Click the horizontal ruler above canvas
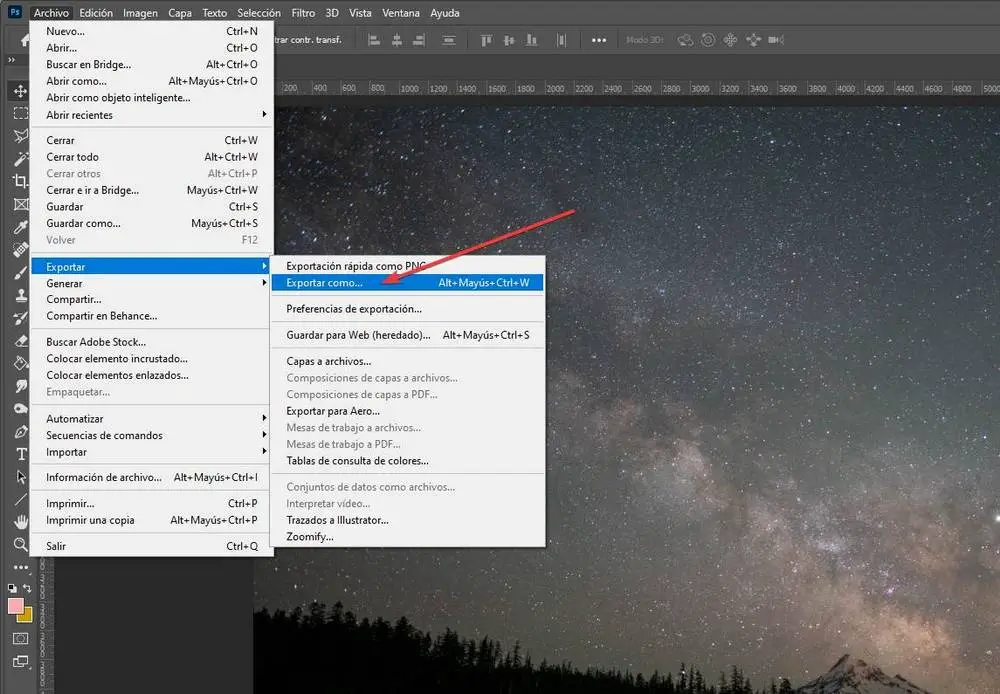This screenshot has height=694, width=1000. [x=637, y=88]
